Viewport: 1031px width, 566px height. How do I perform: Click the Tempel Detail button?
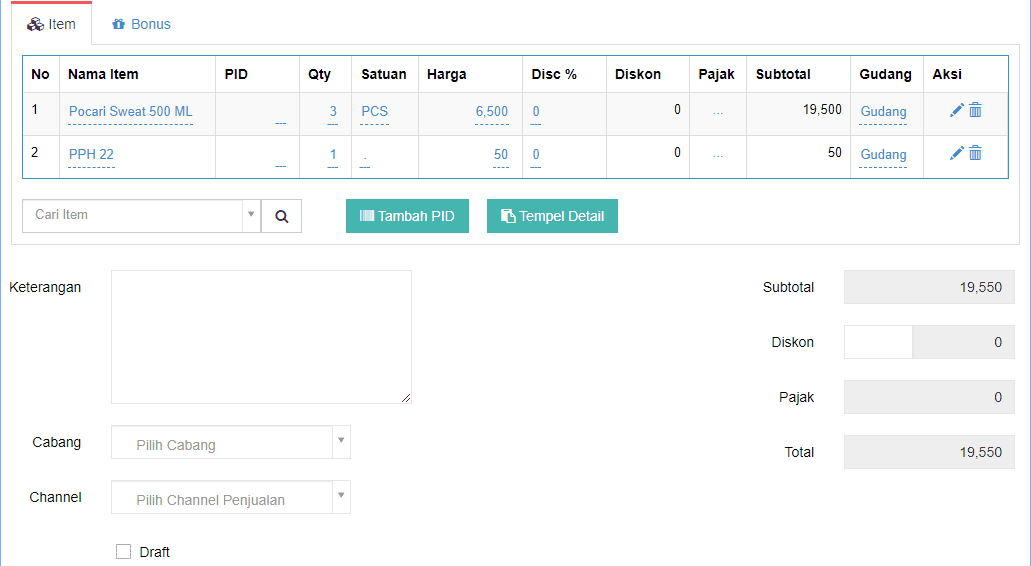pyautogui.click(x=552, y=216)
